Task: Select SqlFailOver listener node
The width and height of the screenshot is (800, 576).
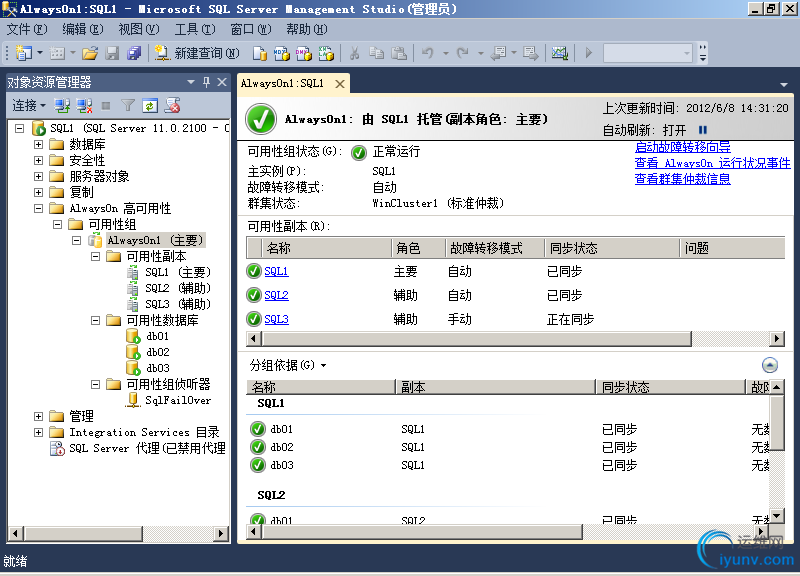Action: click(178, 400)
